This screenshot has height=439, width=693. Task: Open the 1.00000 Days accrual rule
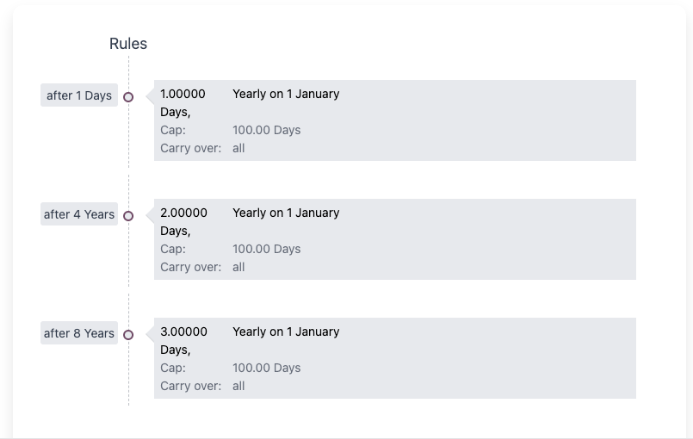tap(184, 102)
